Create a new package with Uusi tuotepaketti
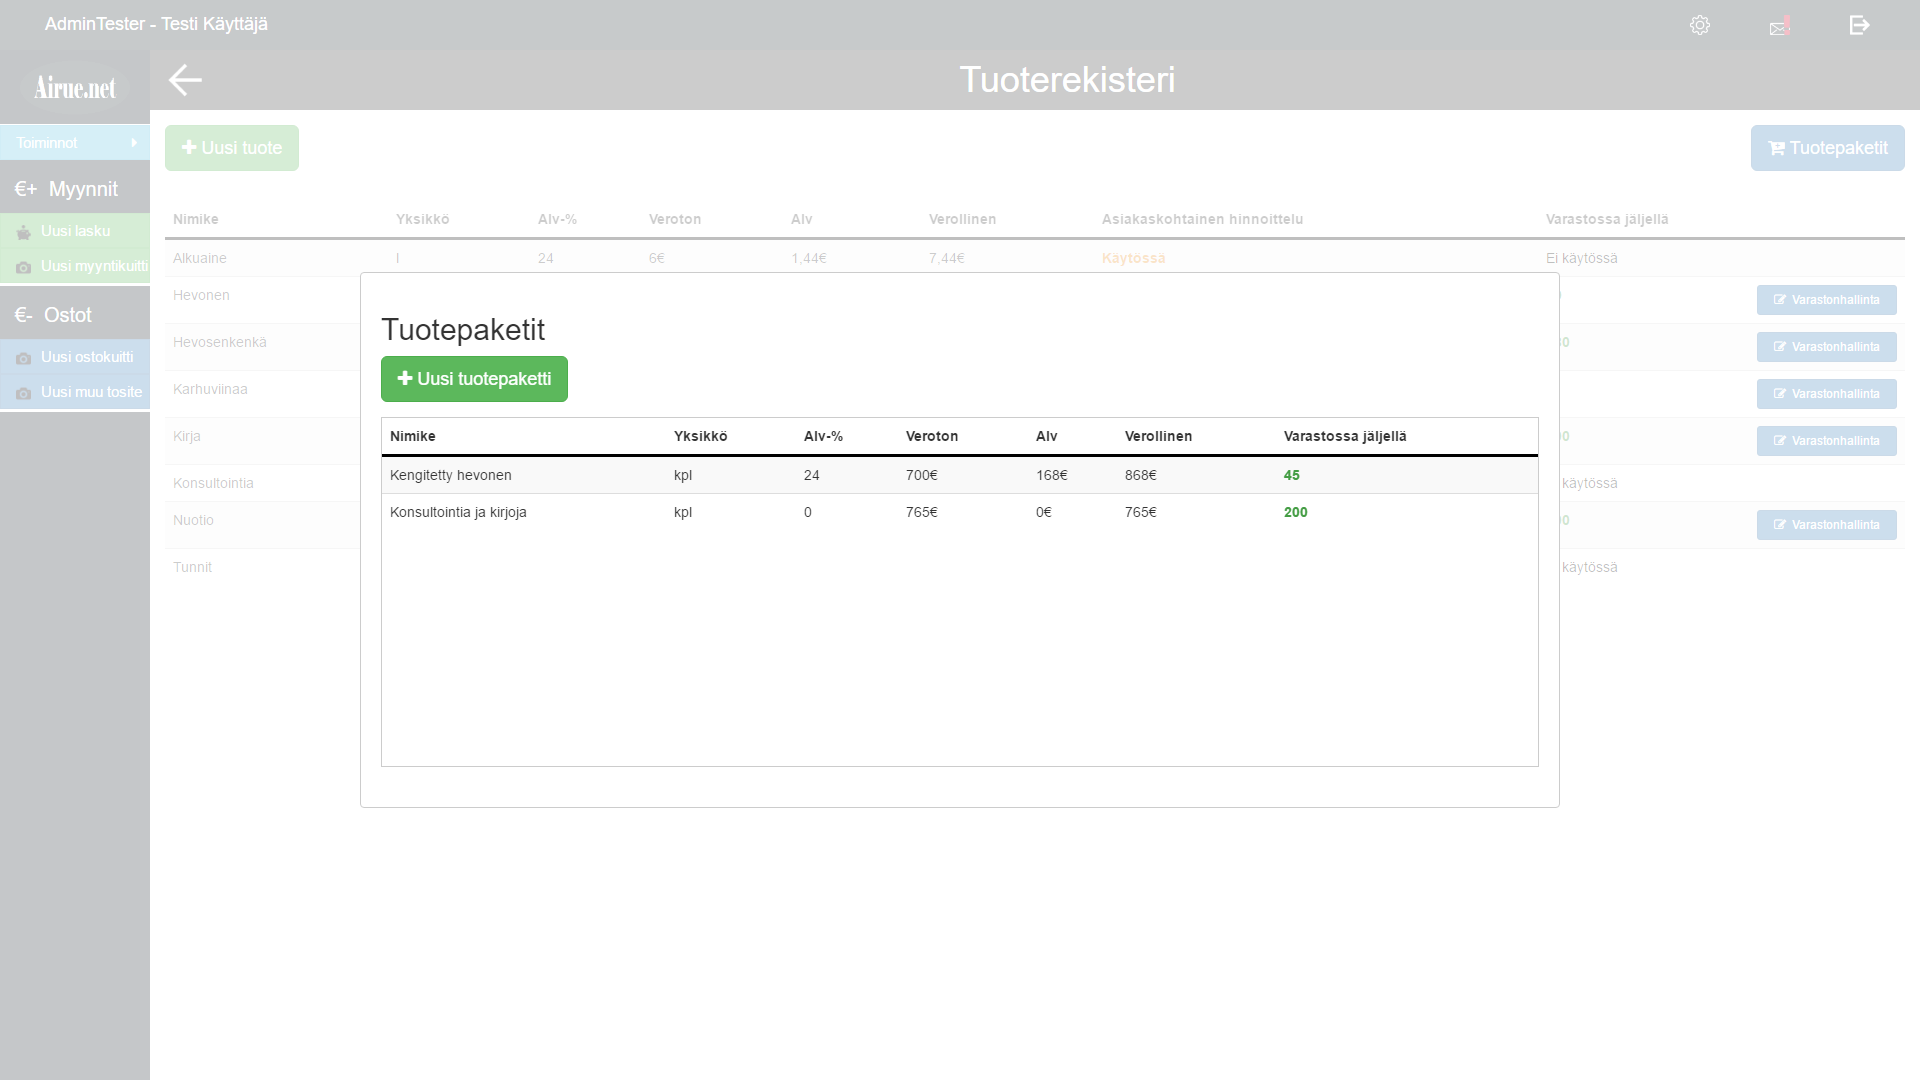The image size is (1920, 1080). [474, 379]
